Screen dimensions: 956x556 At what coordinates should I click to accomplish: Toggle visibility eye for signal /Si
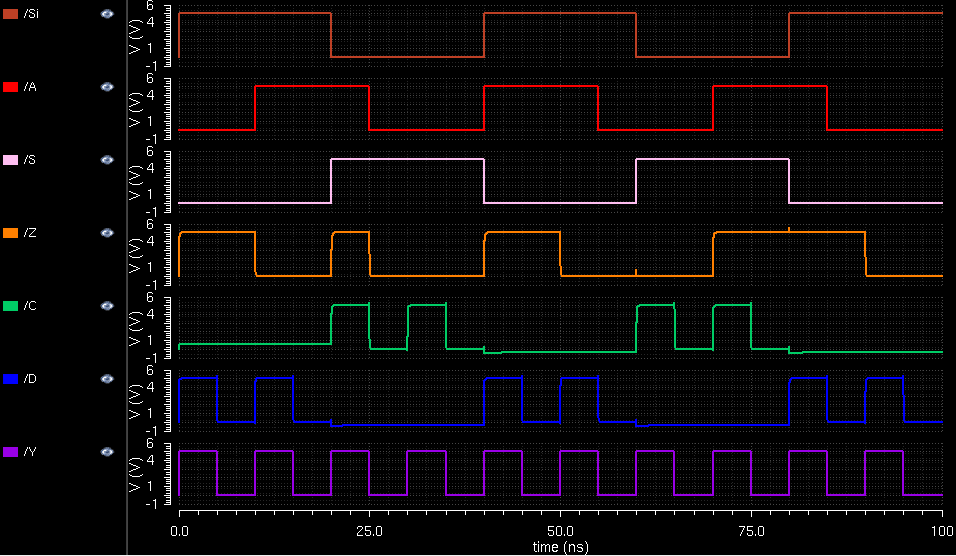click(x=107, y=13)
